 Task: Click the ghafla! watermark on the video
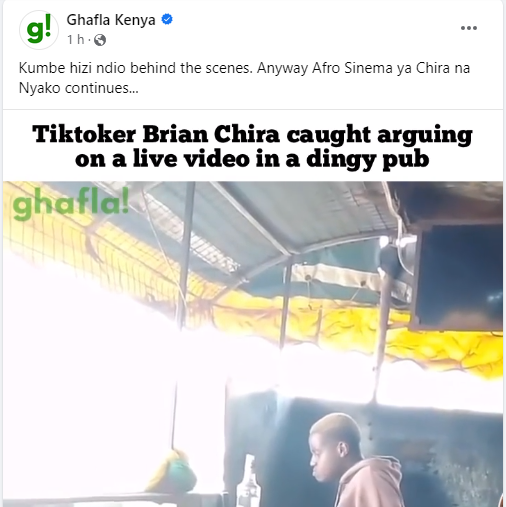71,206
